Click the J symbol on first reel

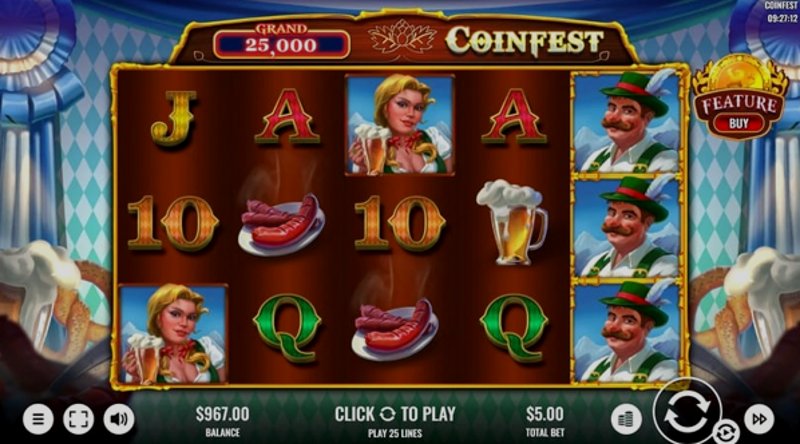tap(174, 118)
